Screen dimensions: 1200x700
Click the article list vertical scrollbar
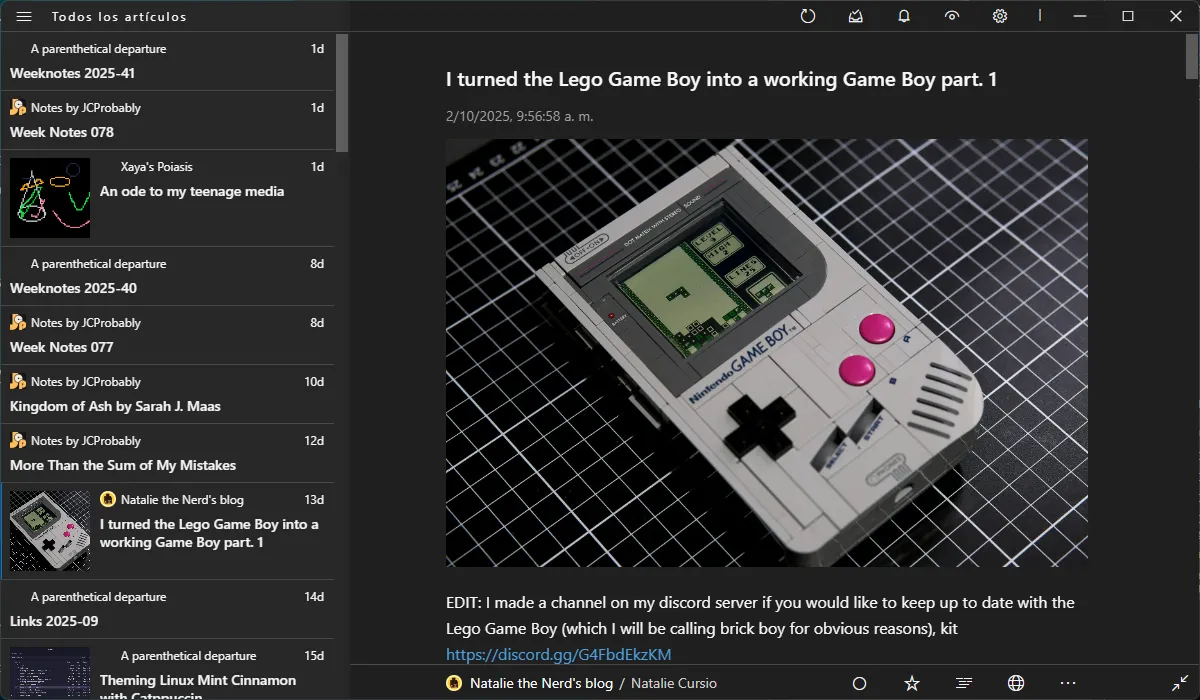(x=342, y=95)
